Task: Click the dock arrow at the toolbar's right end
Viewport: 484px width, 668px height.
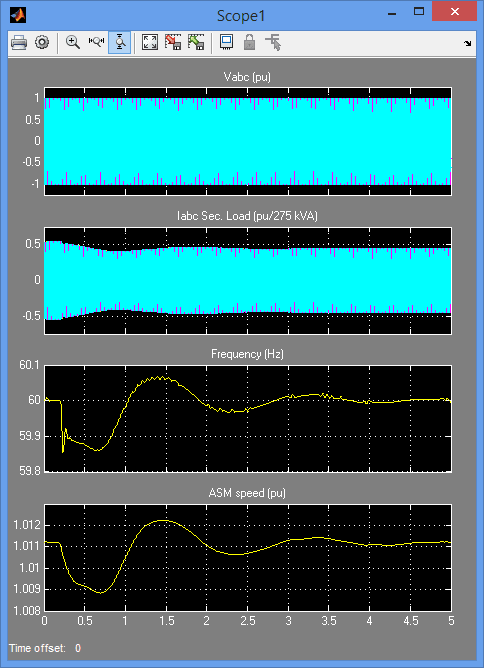Action: click(x=468, y=43)
